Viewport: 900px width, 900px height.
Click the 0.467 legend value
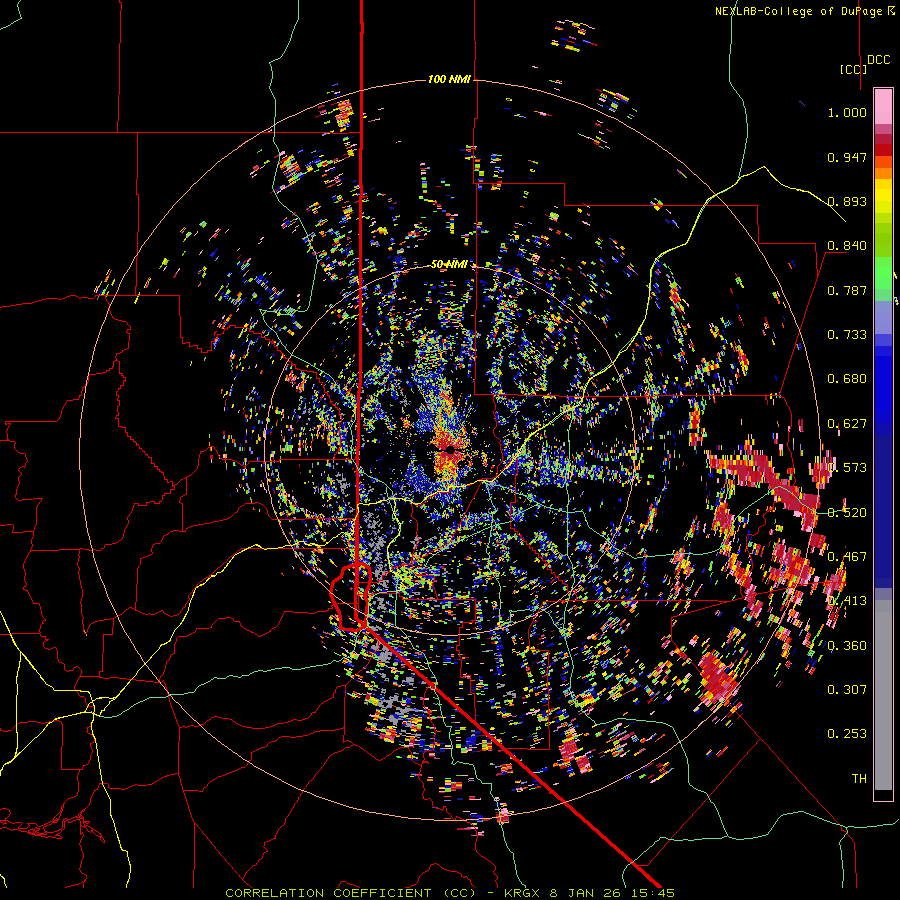pyautogui.click(x=847, y=557)
